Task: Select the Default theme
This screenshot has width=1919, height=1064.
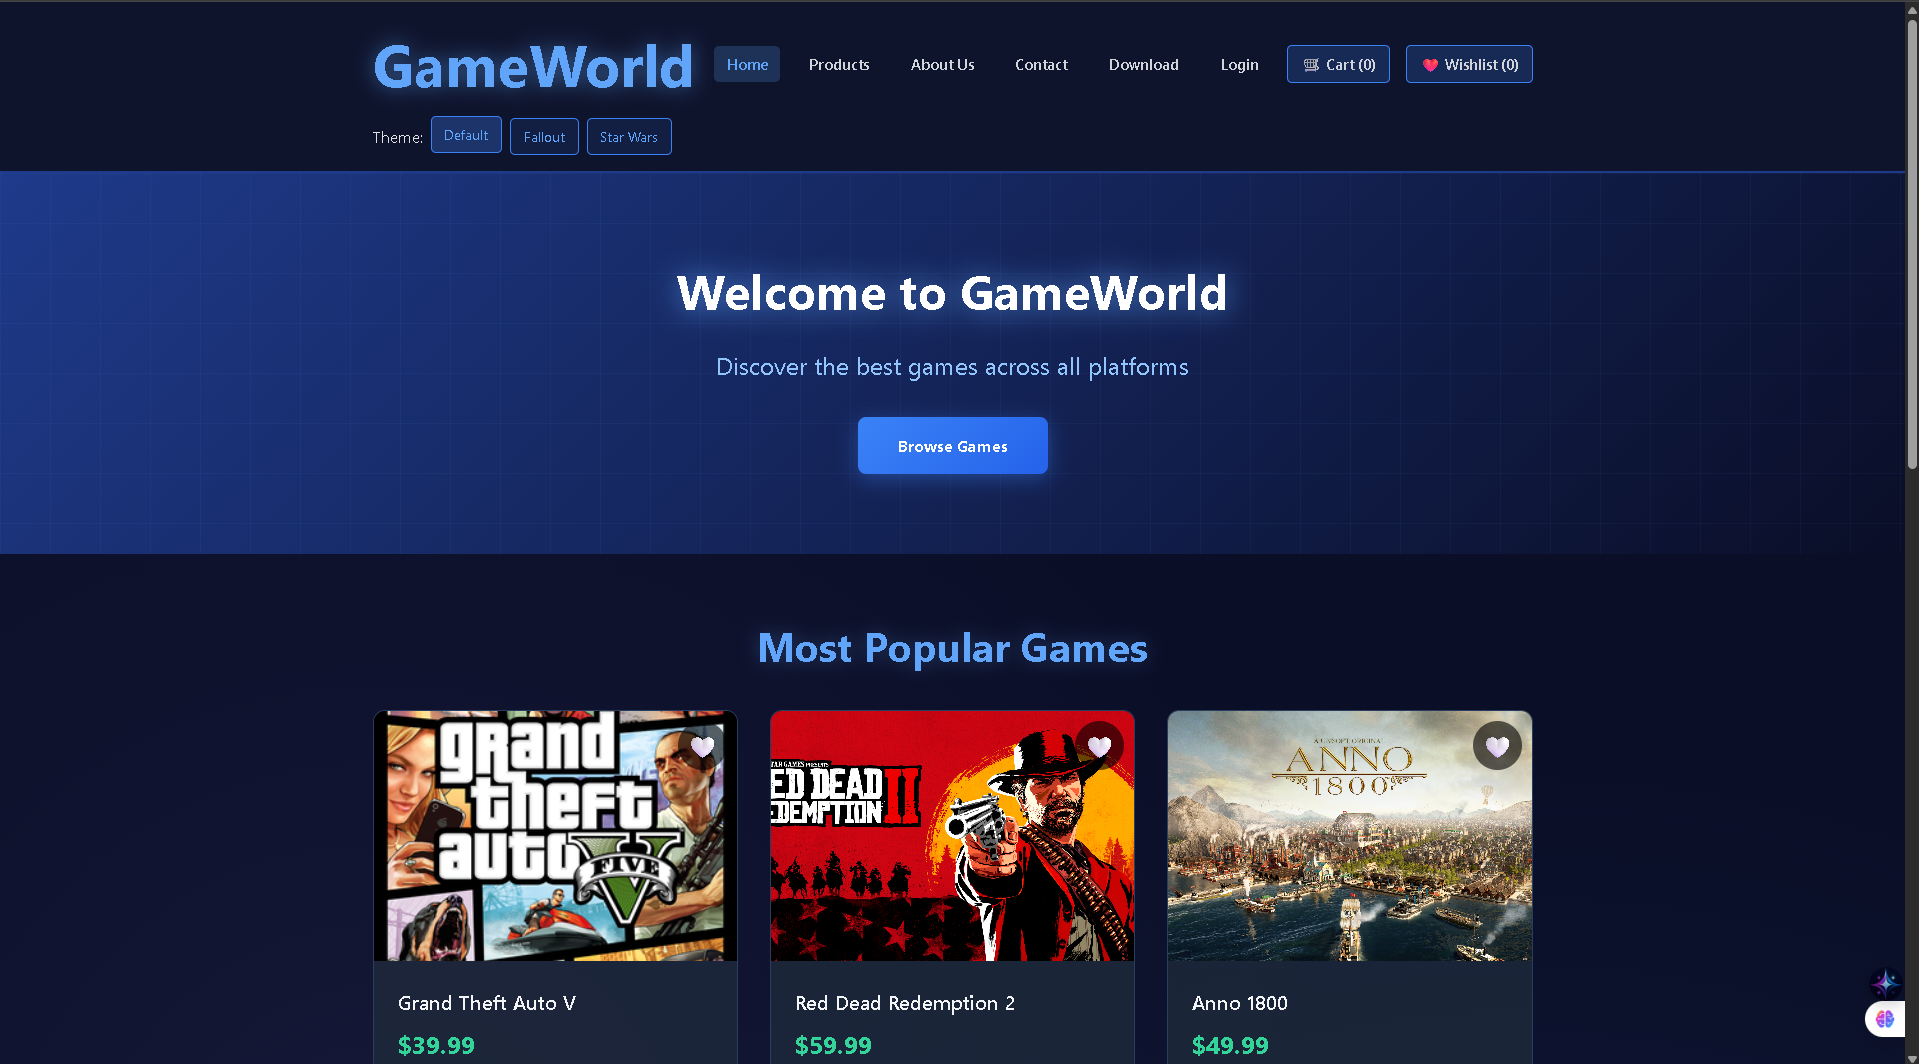Action: 466,135
